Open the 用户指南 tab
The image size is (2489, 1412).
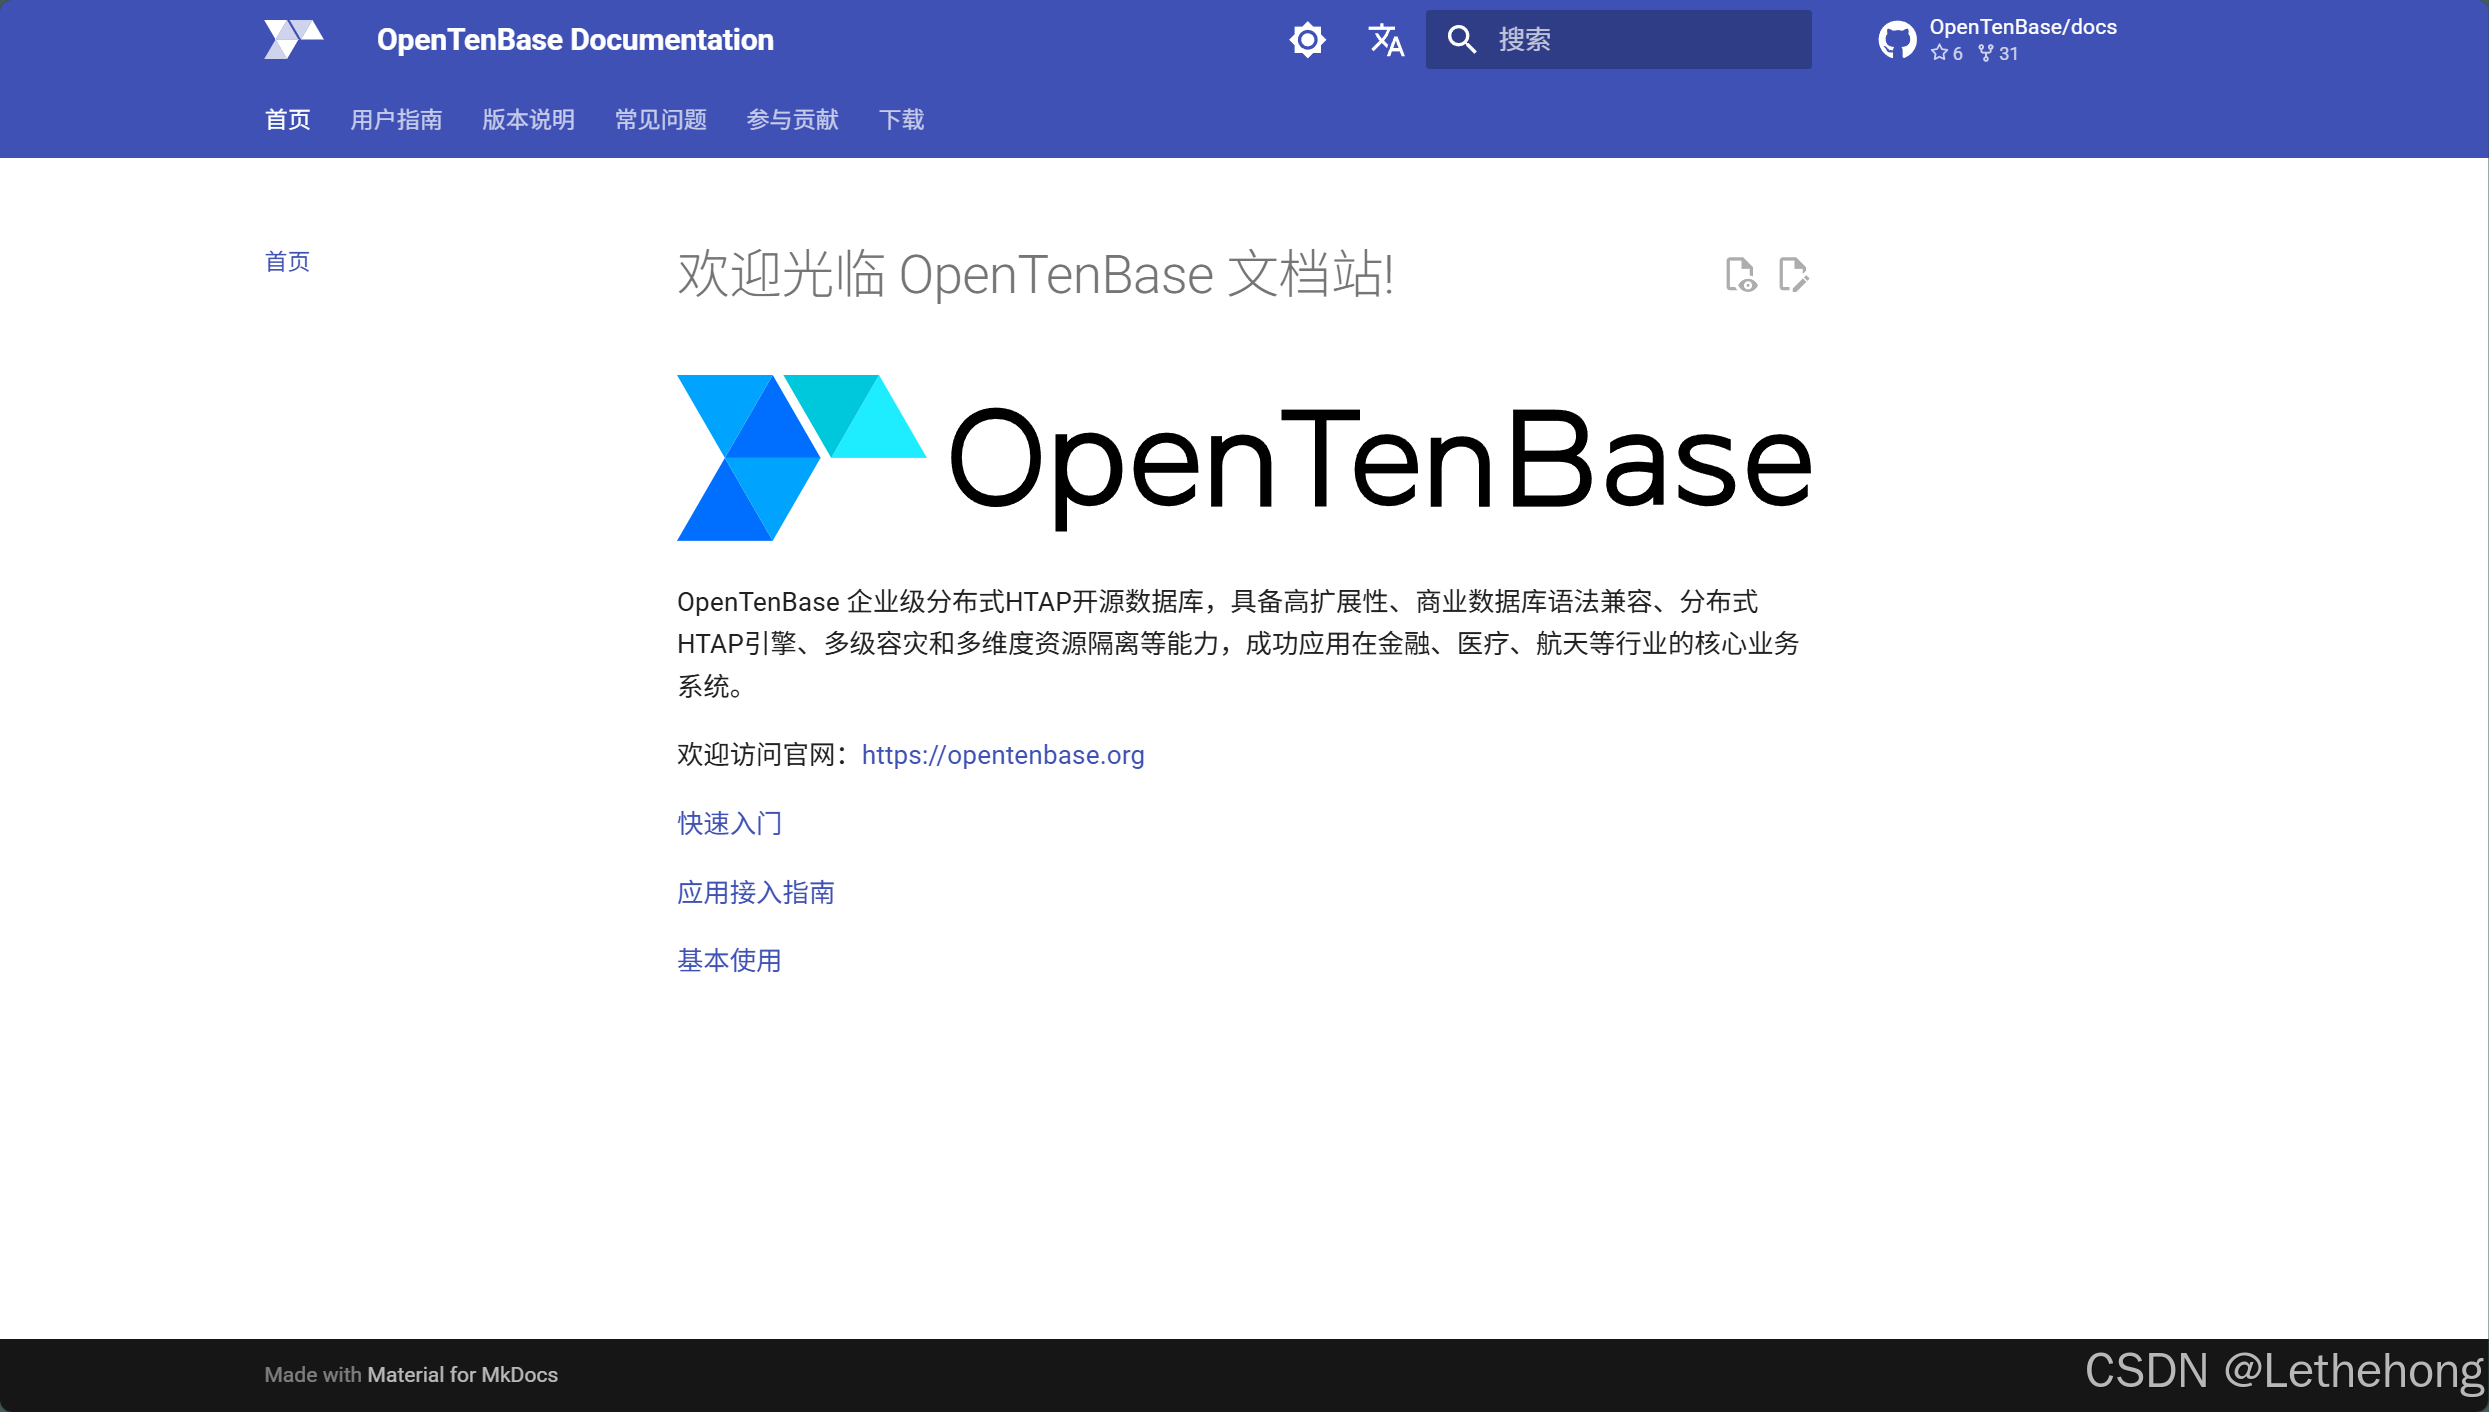click(x=396, y=120)
